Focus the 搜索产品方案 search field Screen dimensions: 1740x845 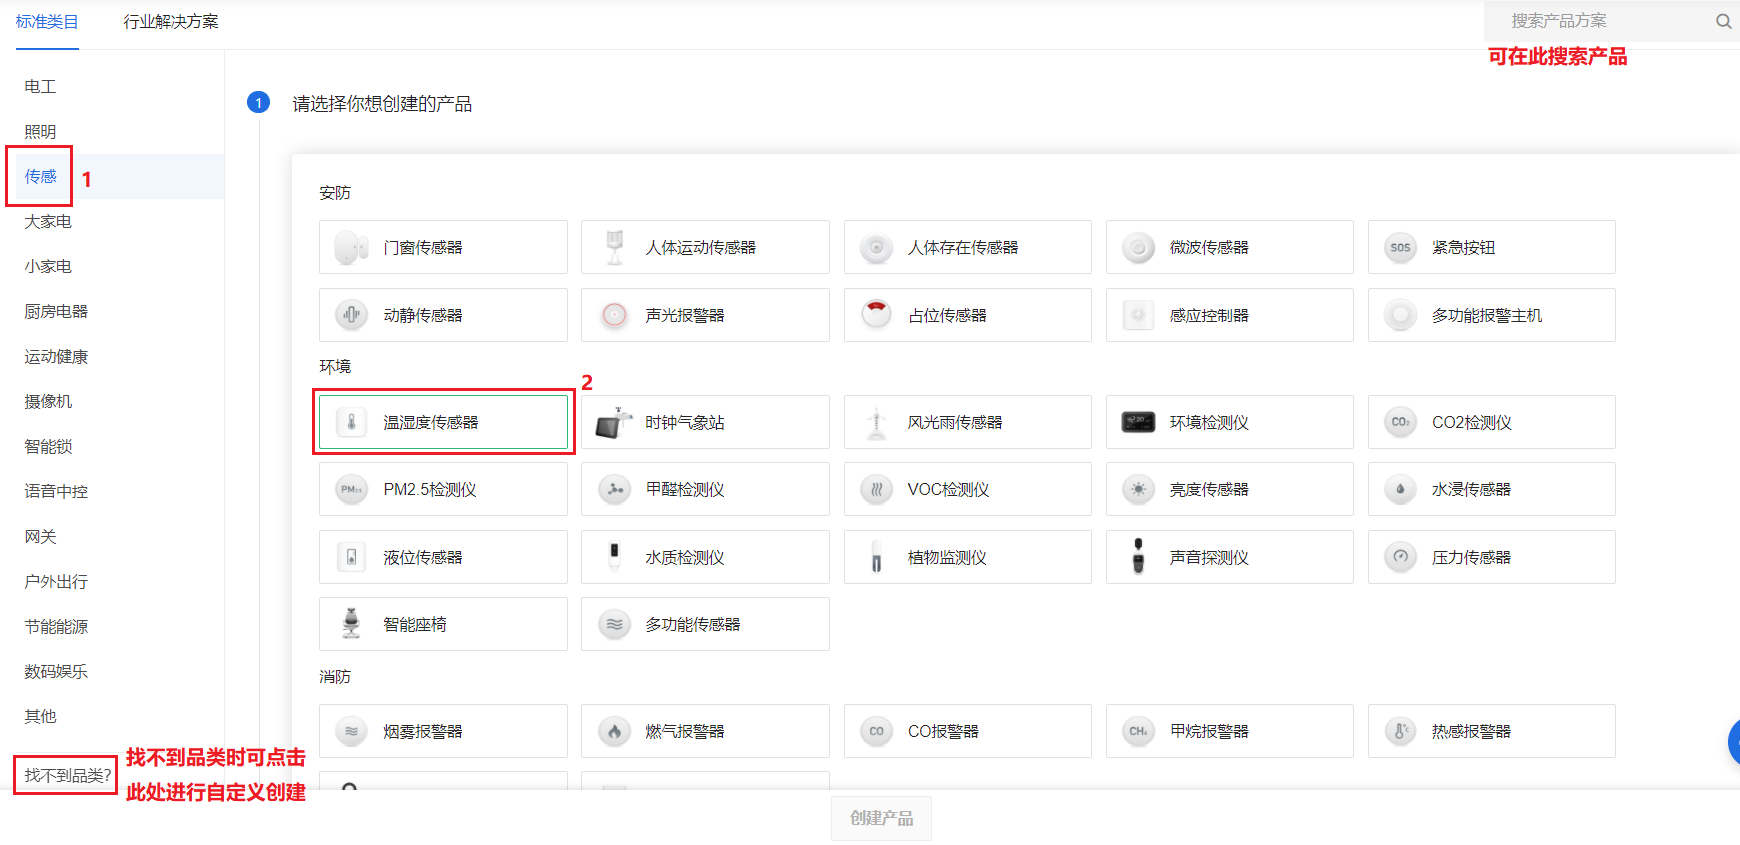pos(1600,21)
